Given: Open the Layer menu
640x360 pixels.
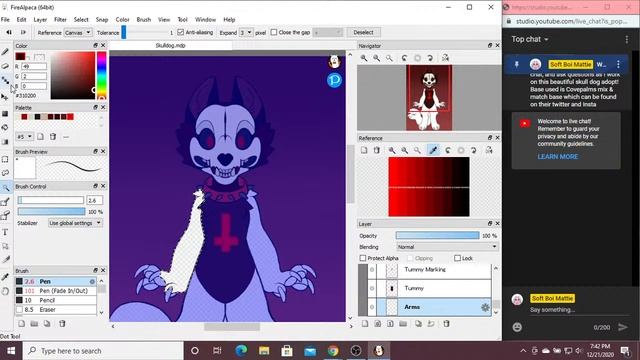Looking at the screenshot, I should (x=40, y=20).
